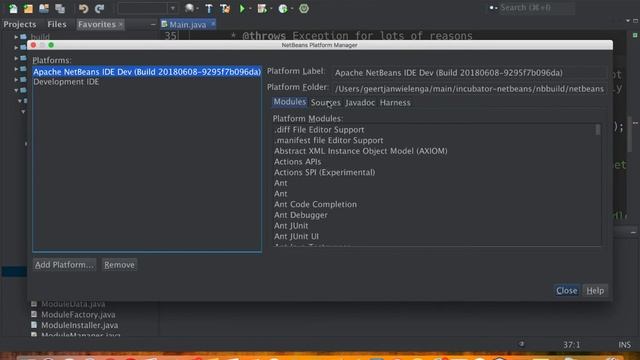This screenshot has height=360, width=640.
Task: Select the Main.java editor tab
Action: (188, 24)
